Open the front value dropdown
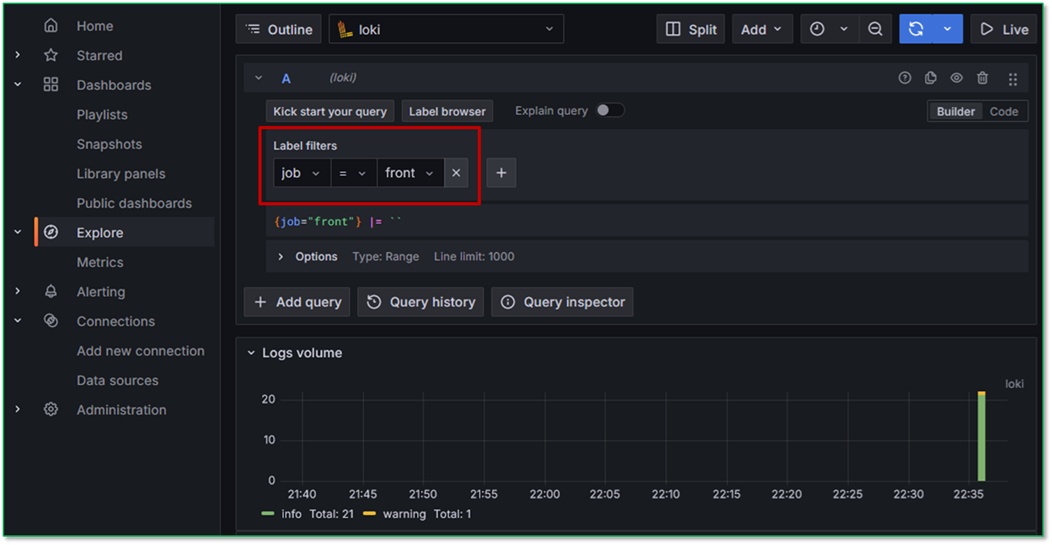The height and width of the screenshot is (545, 1052). [x=410, y=173]
